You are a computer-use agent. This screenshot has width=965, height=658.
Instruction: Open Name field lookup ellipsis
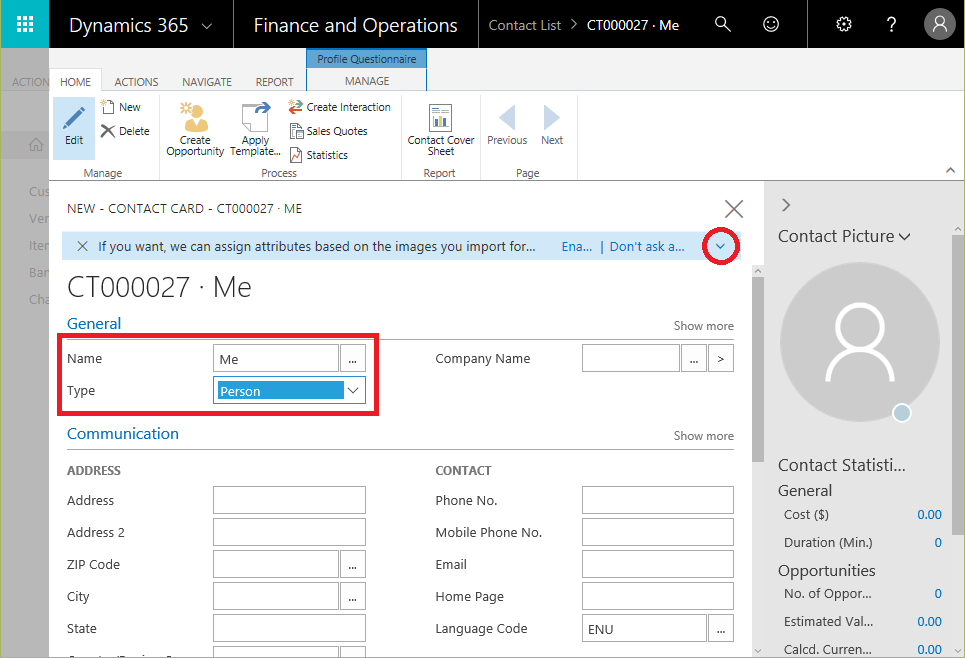click(x=352, y=358)
